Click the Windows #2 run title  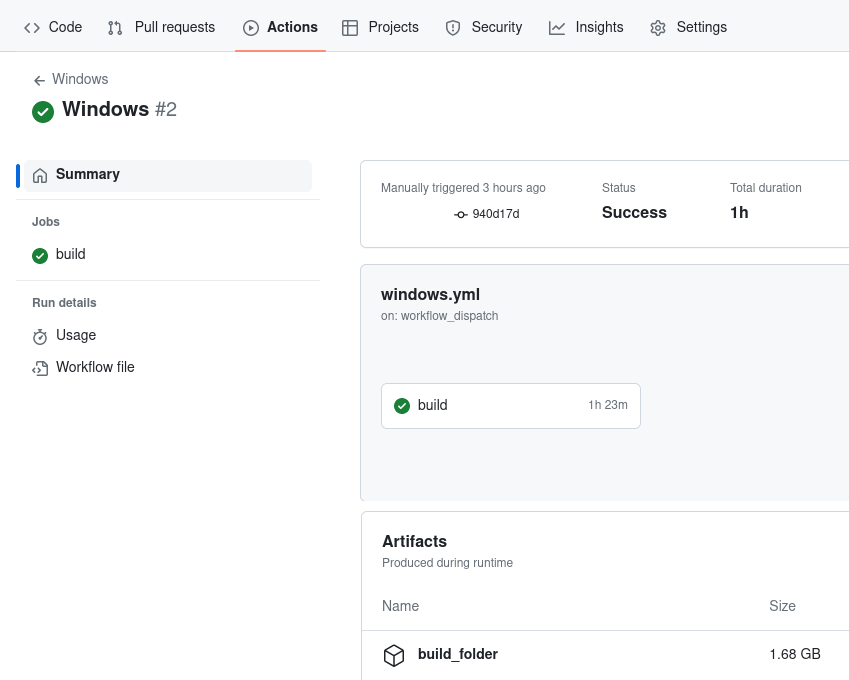[119, 109]
